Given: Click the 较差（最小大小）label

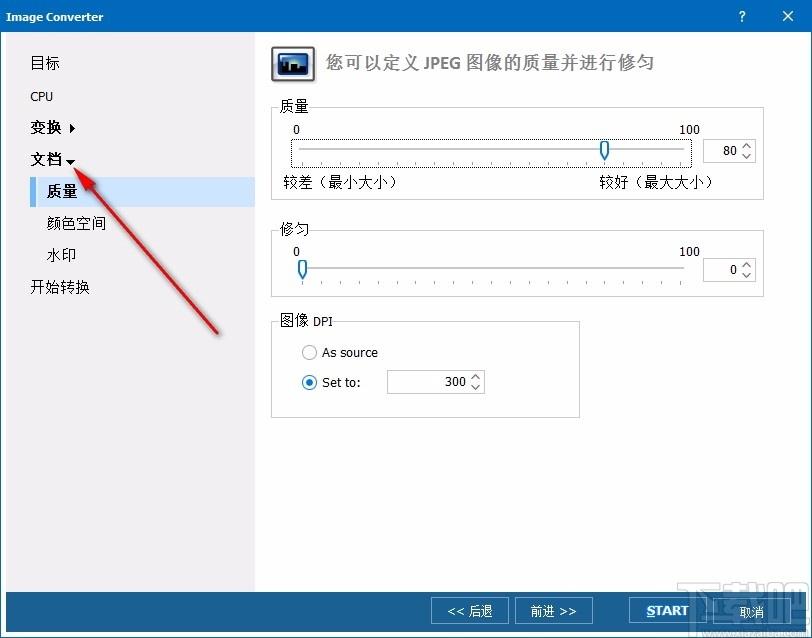Looking at the screenshot, I should click(340, 182).
